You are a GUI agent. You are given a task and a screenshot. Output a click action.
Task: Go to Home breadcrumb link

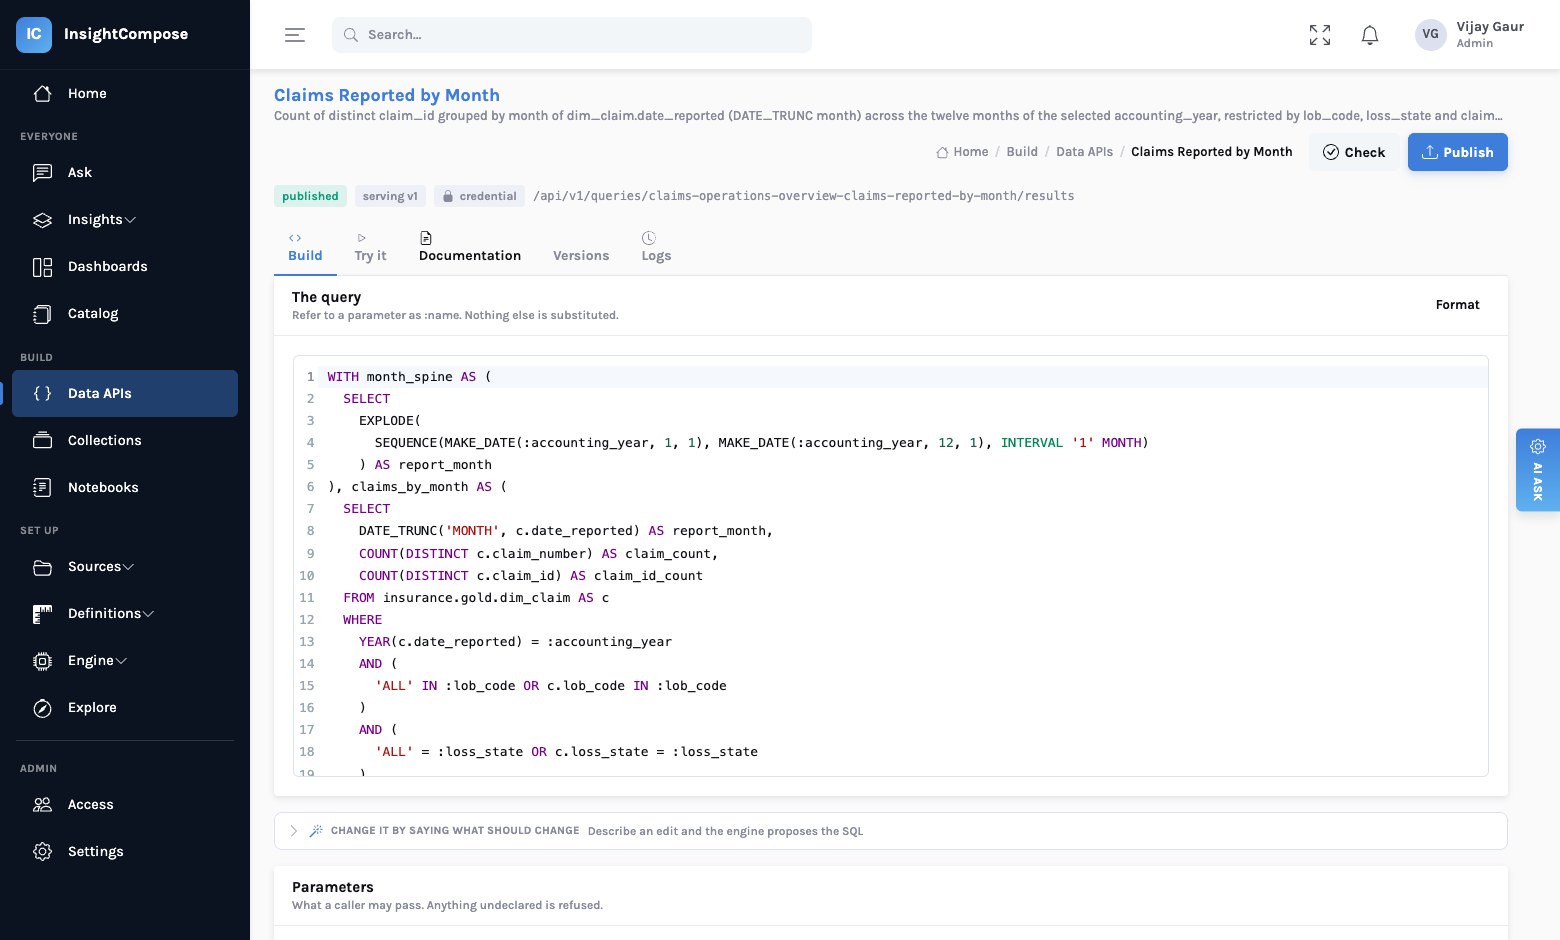pyautogui.click(x=962, y=152)
